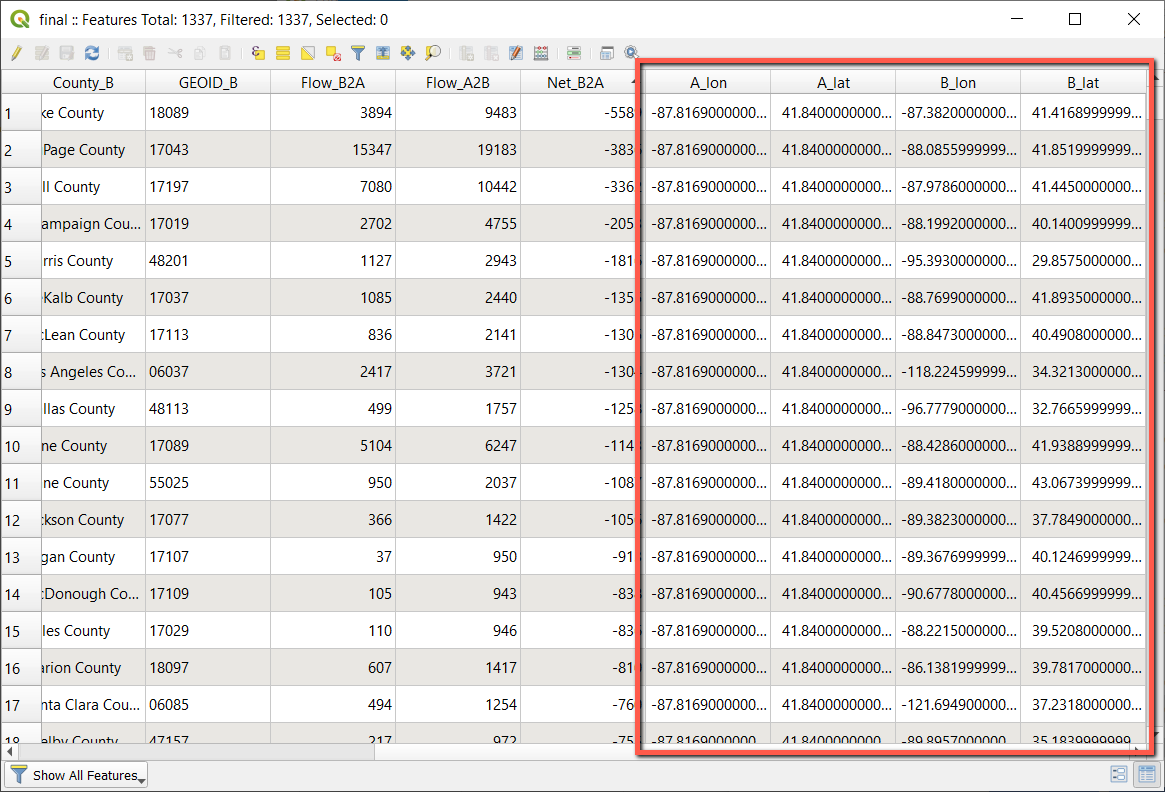The height and width of the screenshot is (792, 1165).
Task: Zoom map to selected rows
Action: tap(433, 53)
